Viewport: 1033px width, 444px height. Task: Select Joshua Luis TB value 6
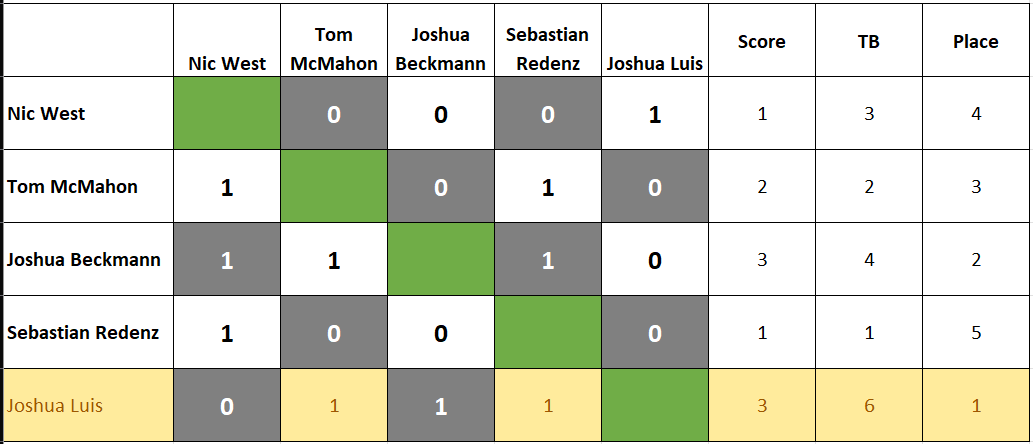[x=868, y=405]
